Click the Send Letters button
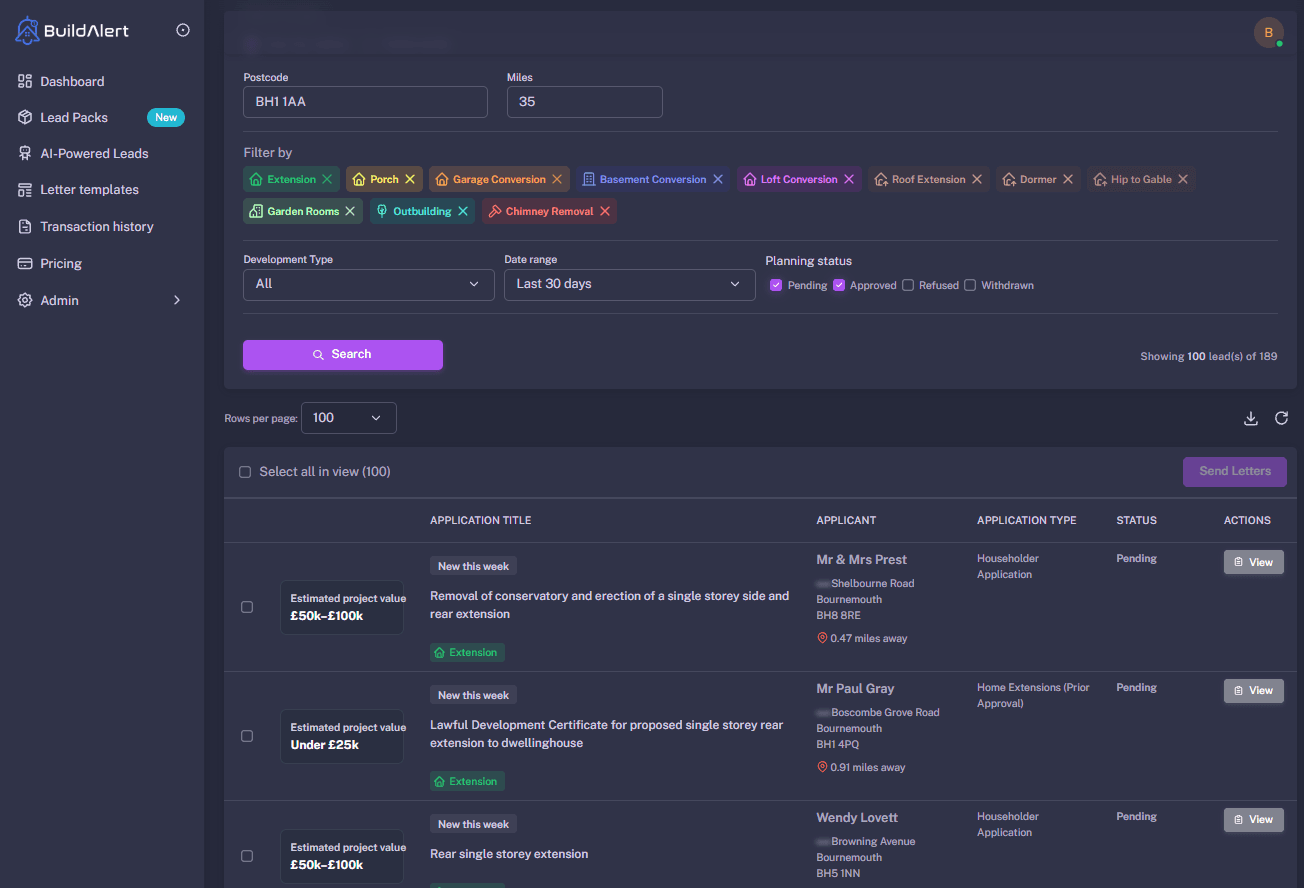This screenshot has width=1304, height=888. tap(1234, 471)
